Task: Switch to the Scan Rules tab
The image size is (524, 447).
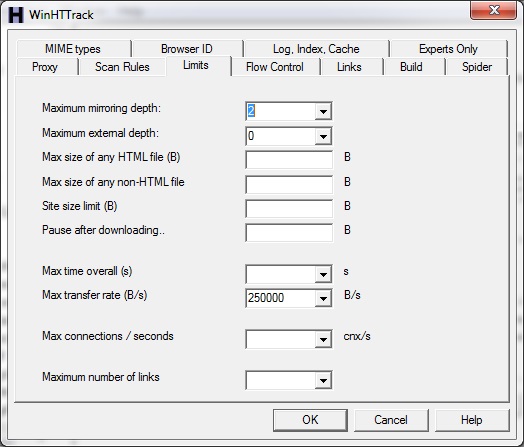Action: [x=122, y=67]
